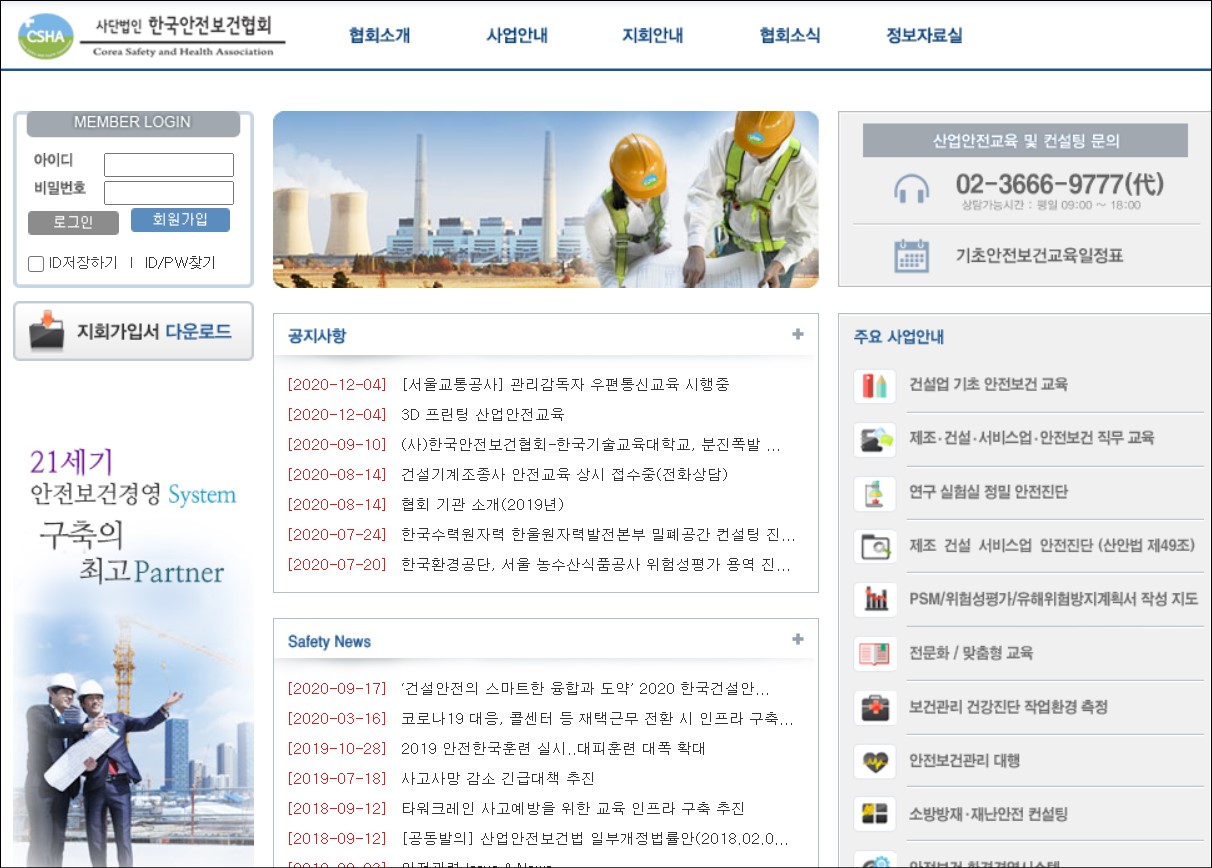Open the 지회안내 menu

[652, 35]
